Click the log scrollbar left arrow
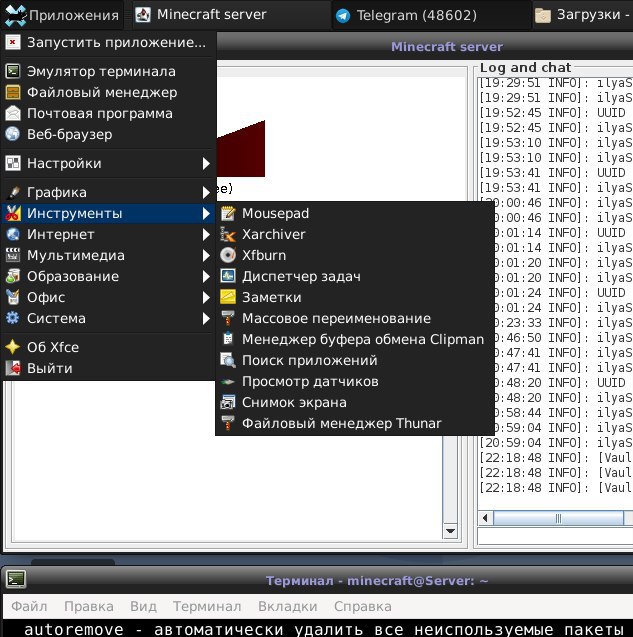633x637 pixels. (x=485, y=518)
